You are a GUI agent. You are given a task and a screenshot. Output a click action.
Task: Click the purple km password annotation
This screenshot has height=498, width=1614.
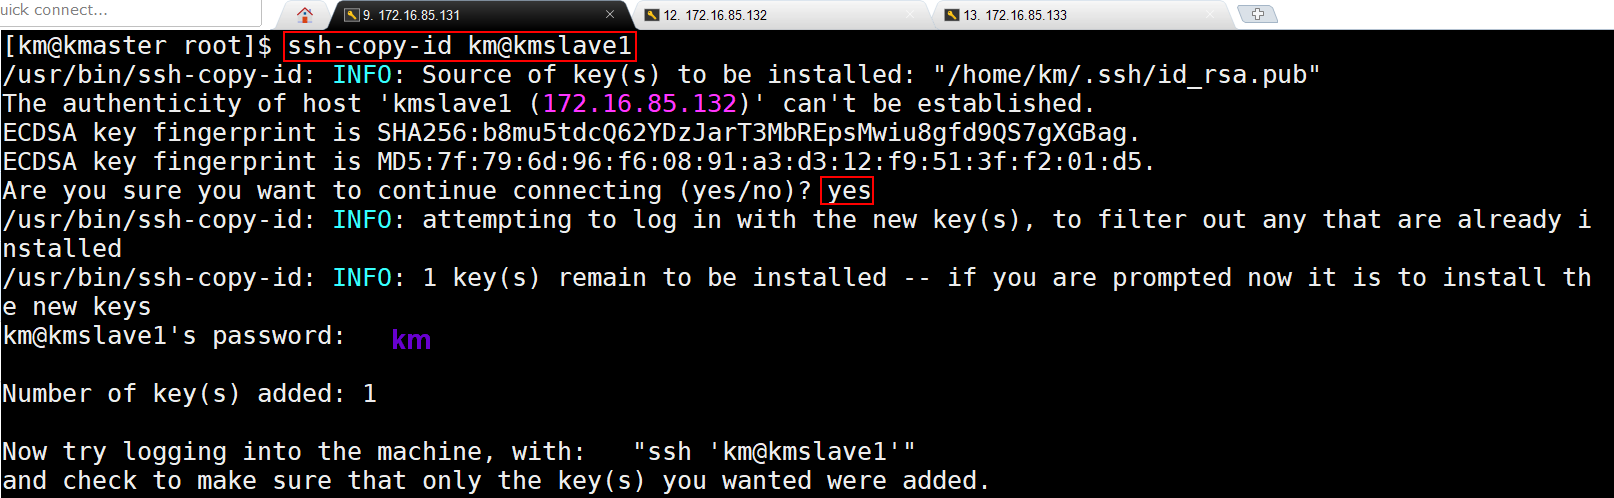(411, 340)
